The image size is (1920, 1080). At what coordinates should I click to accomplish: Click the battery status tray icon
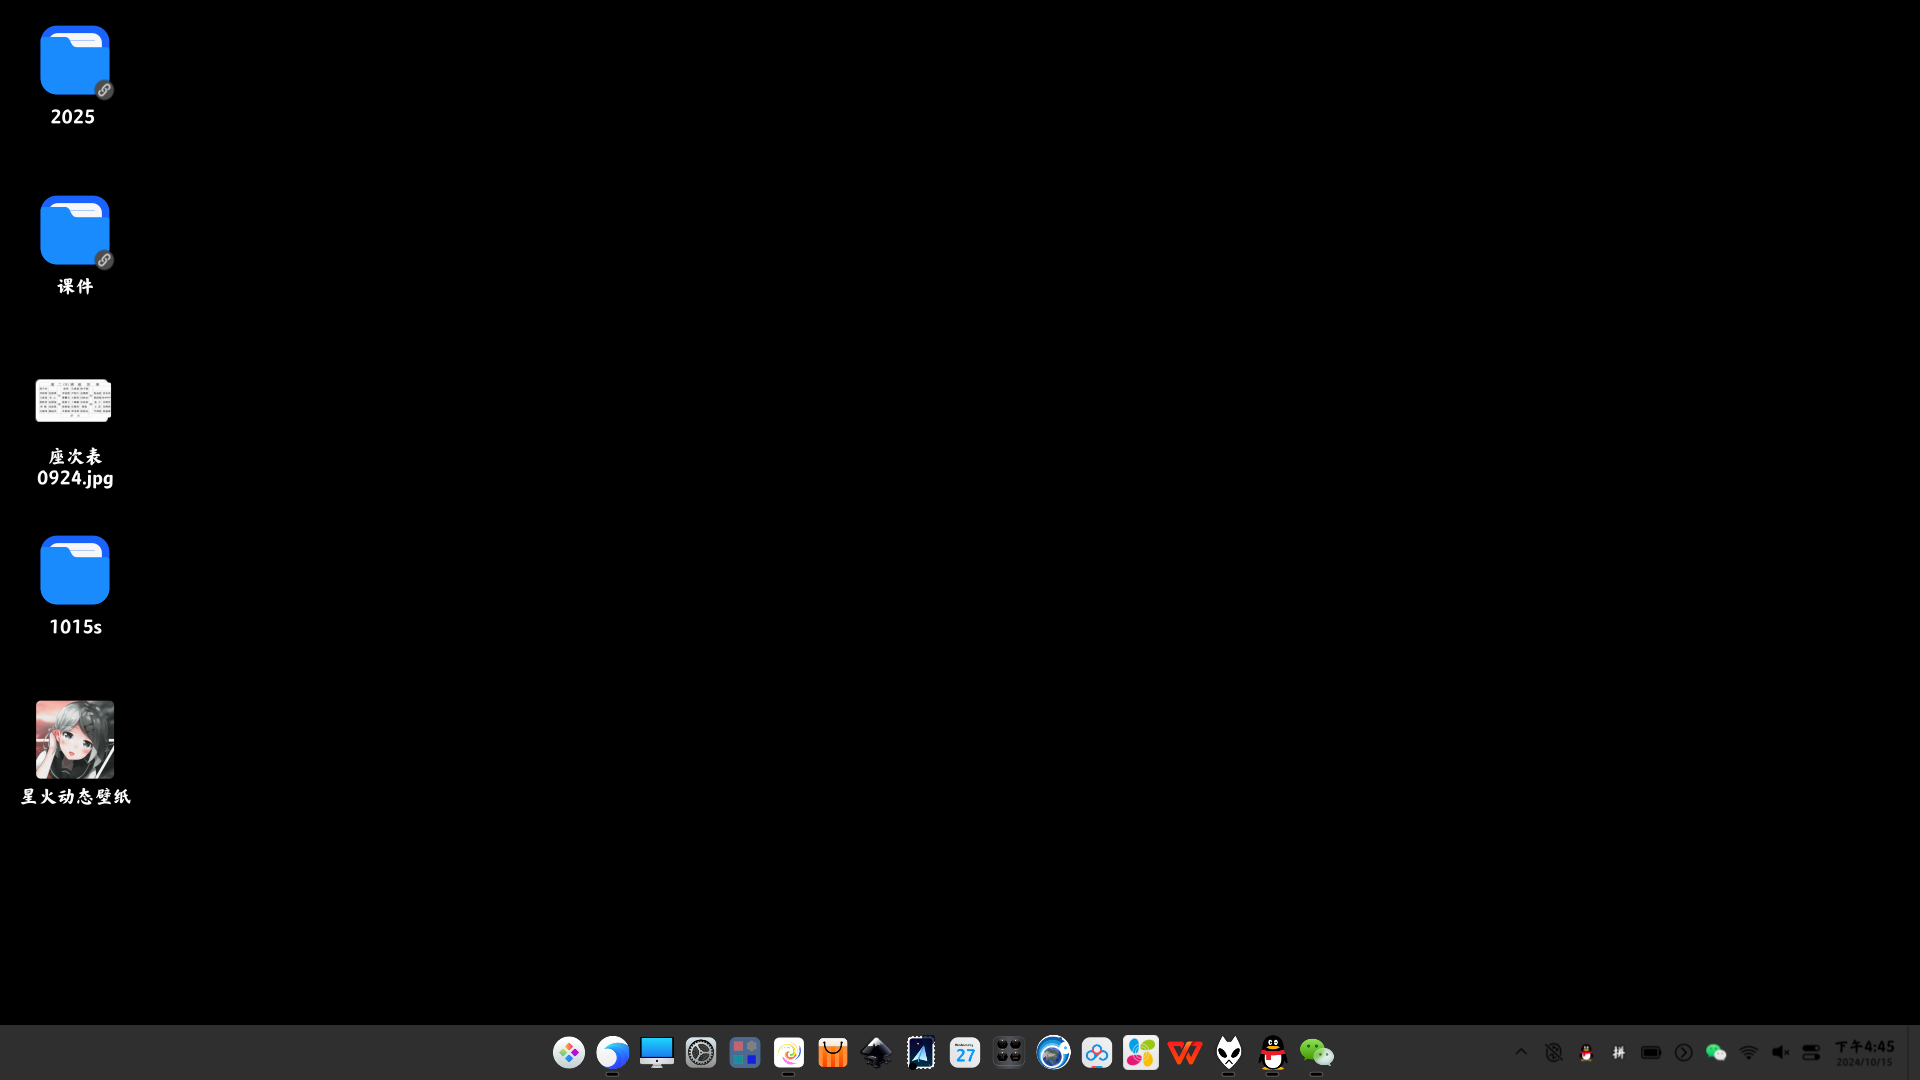1651,1052
